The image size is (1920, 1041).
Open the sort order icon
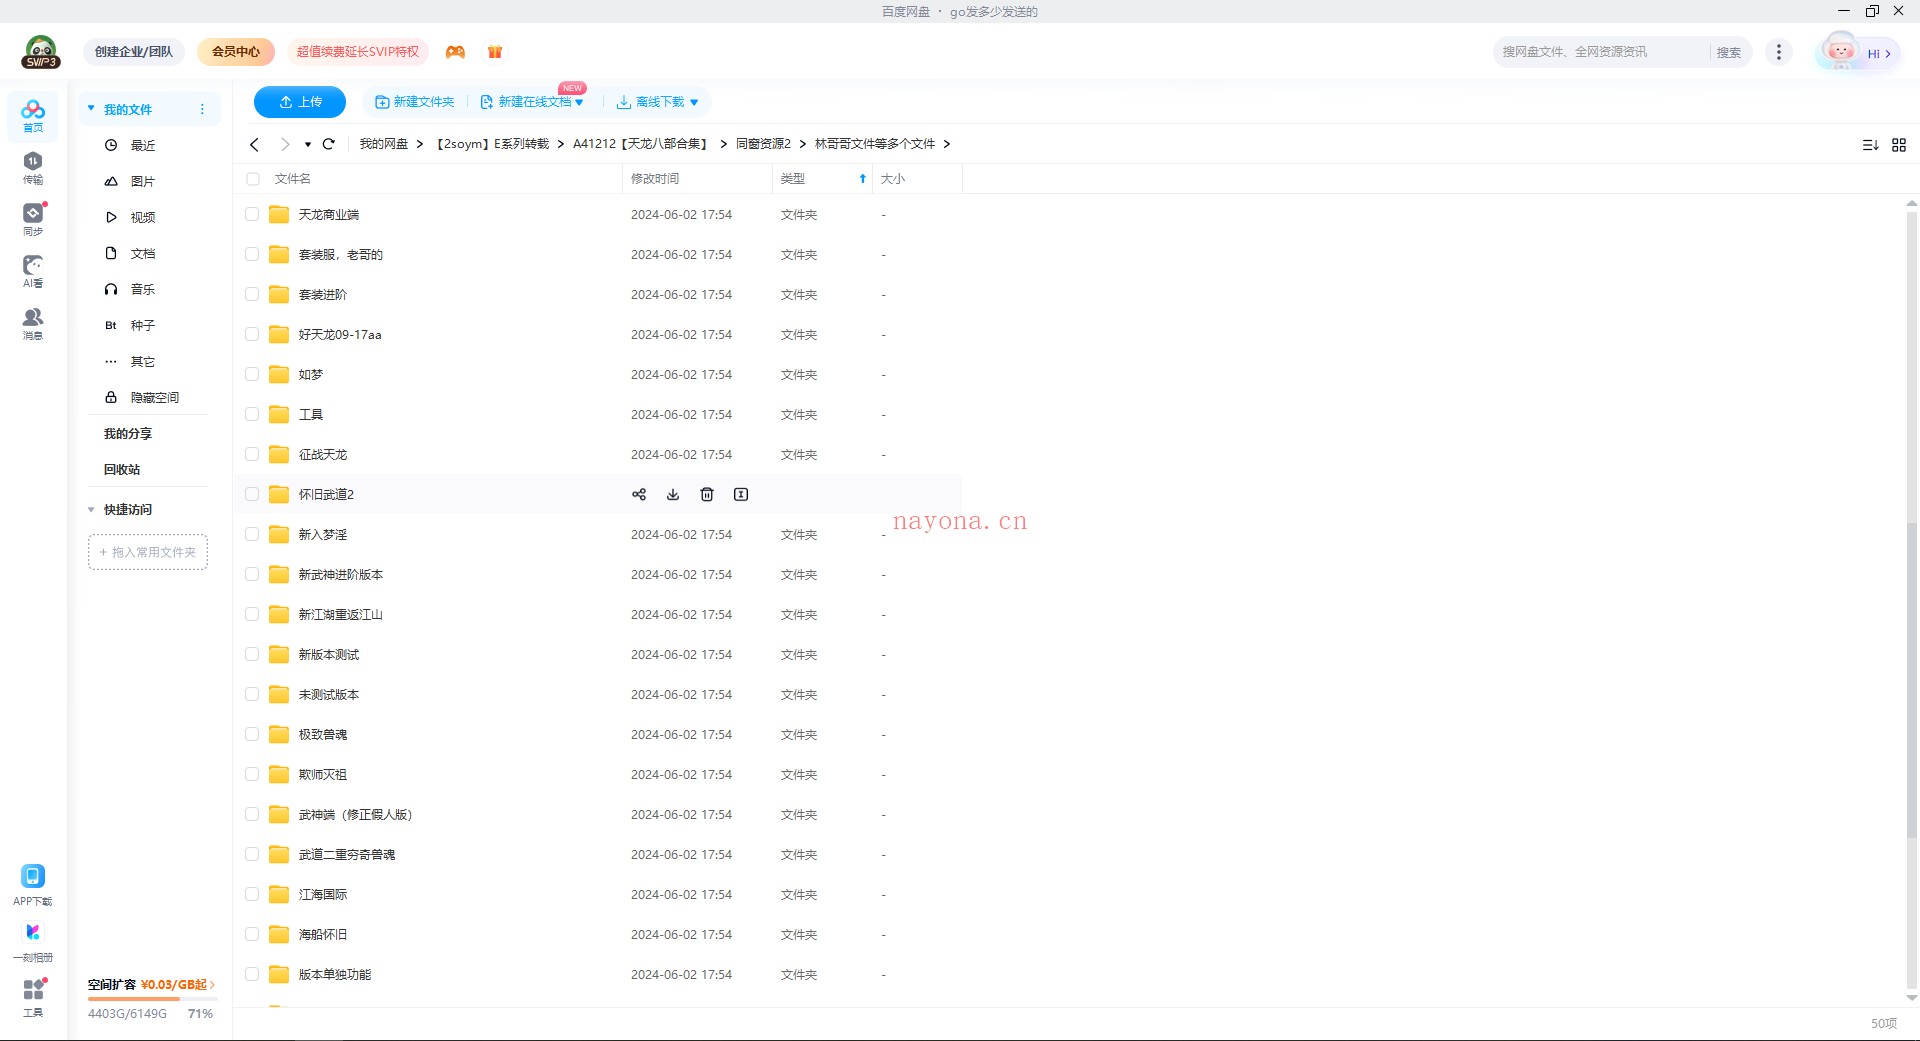[1870, 145]
